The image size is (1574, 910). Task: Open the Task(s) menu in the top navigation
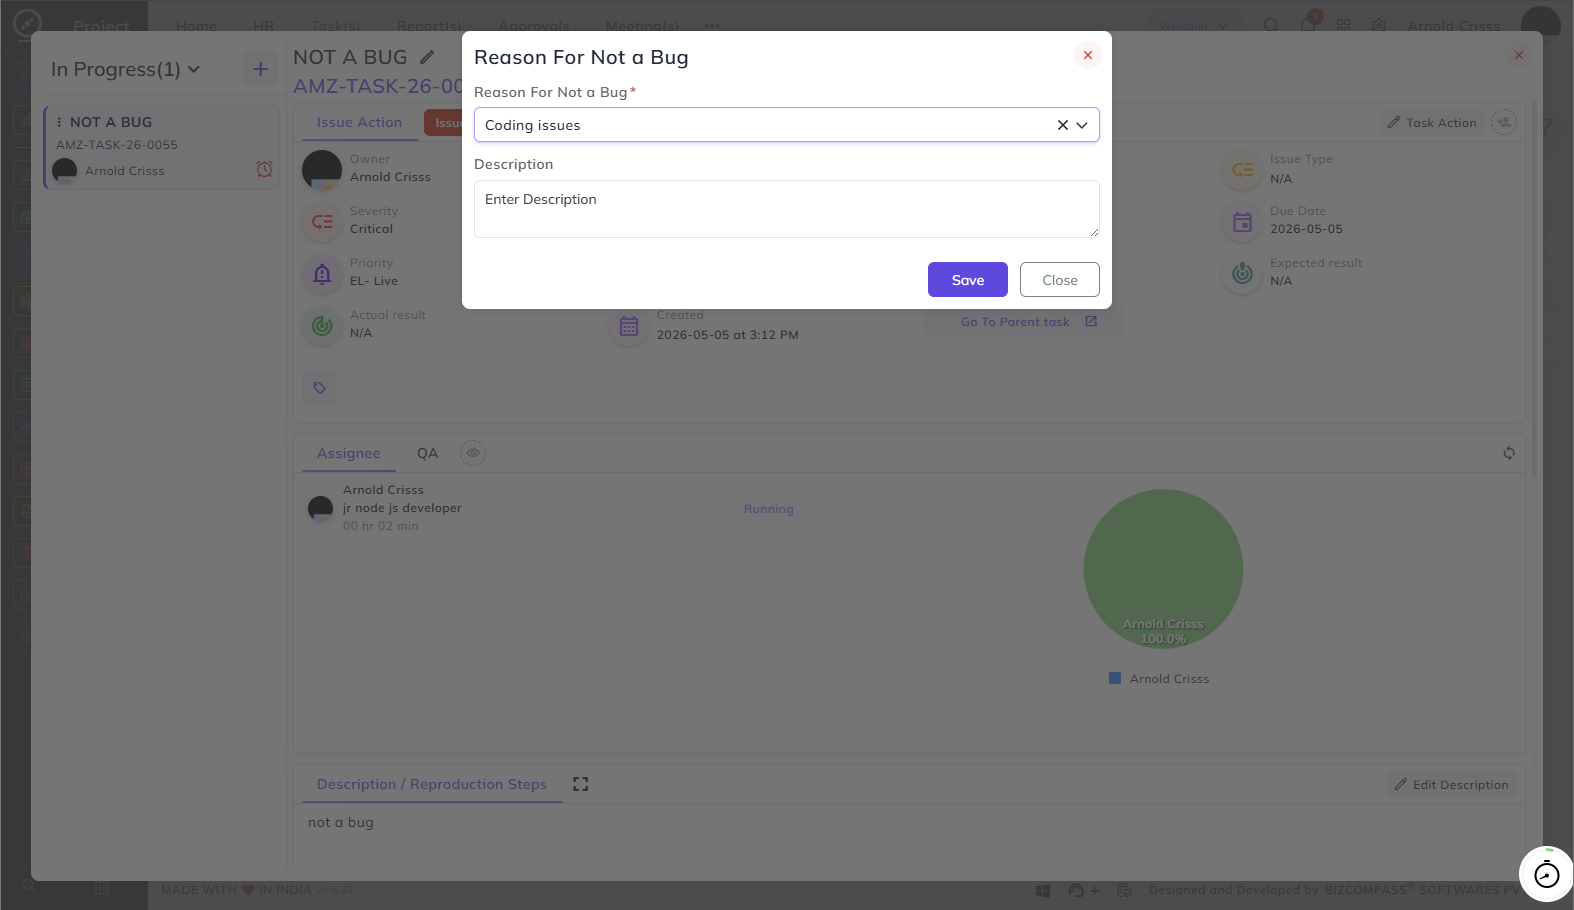335,26
